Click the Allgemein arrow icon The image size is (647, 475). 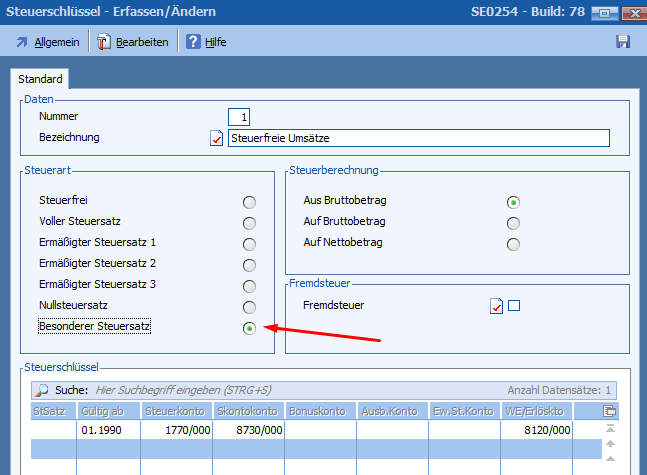tap(22, 42)
